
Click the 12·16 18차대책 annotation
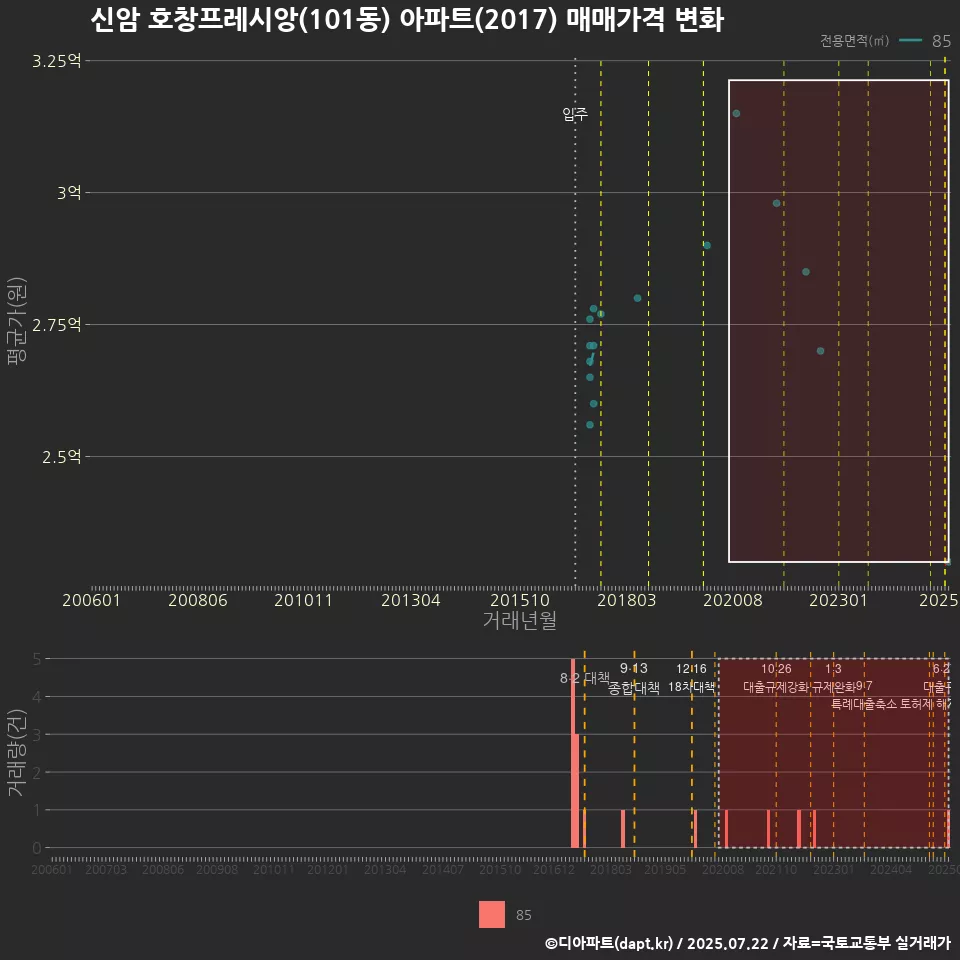pos(691,678)
